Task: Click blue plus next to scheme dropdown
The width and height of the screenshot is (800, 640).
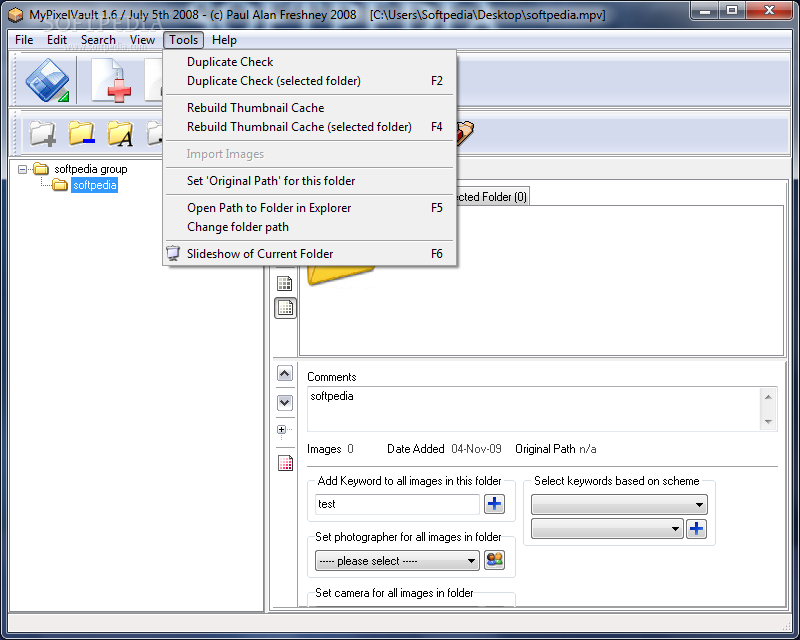Action: click(696, 529)
